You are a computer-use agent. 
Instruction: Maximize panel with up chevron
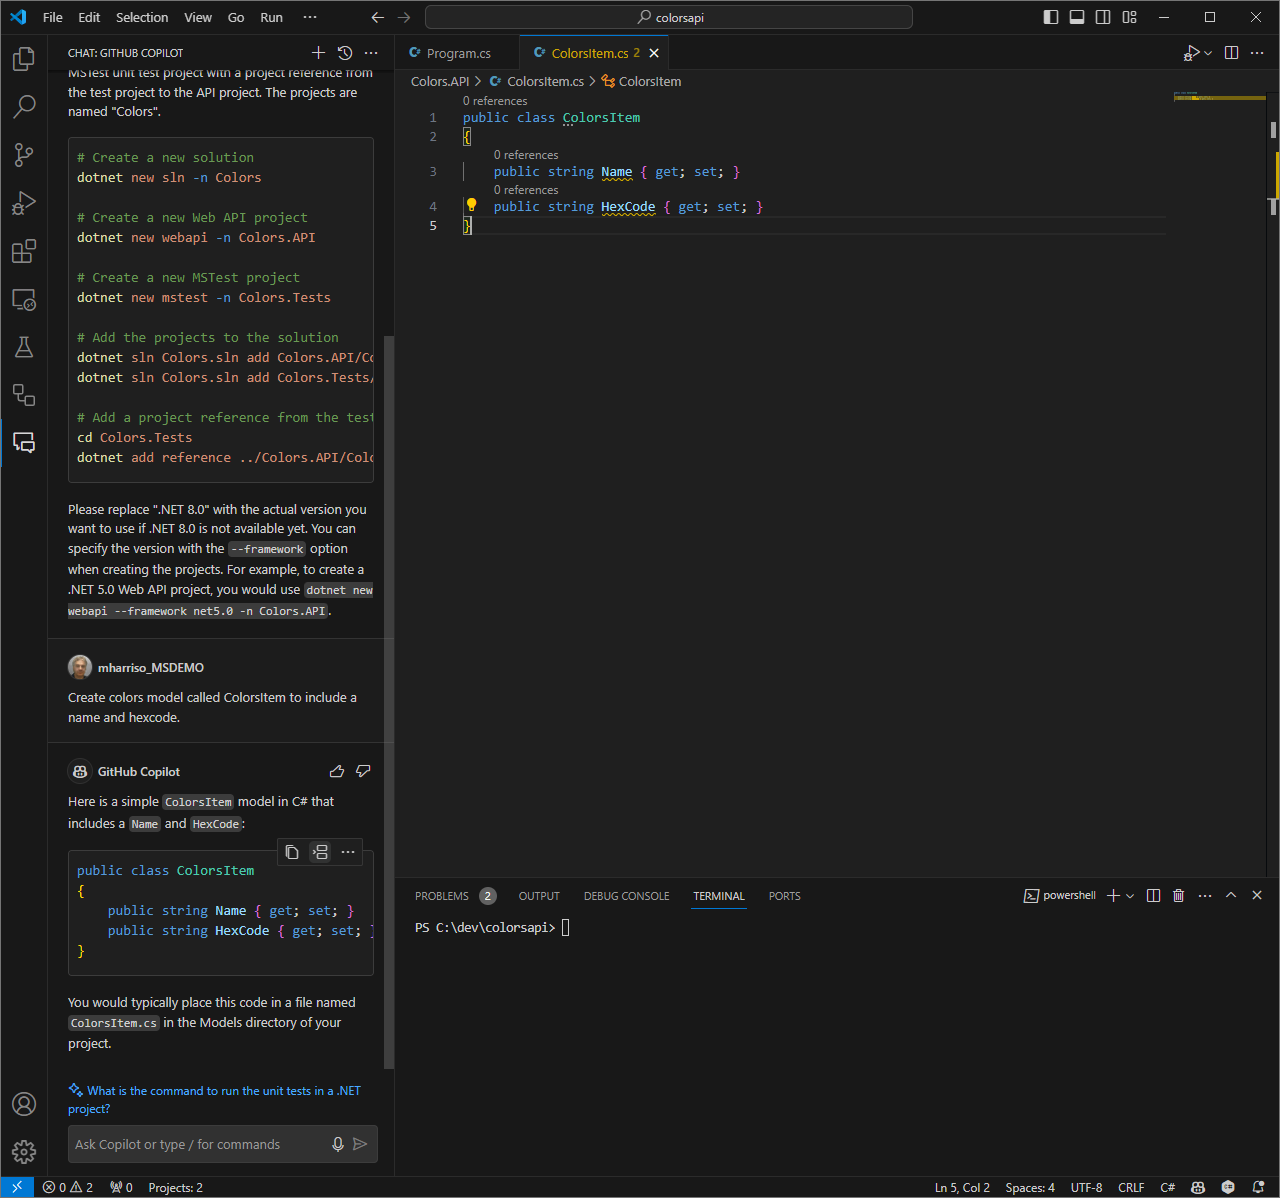click(x=1231, y=895)
